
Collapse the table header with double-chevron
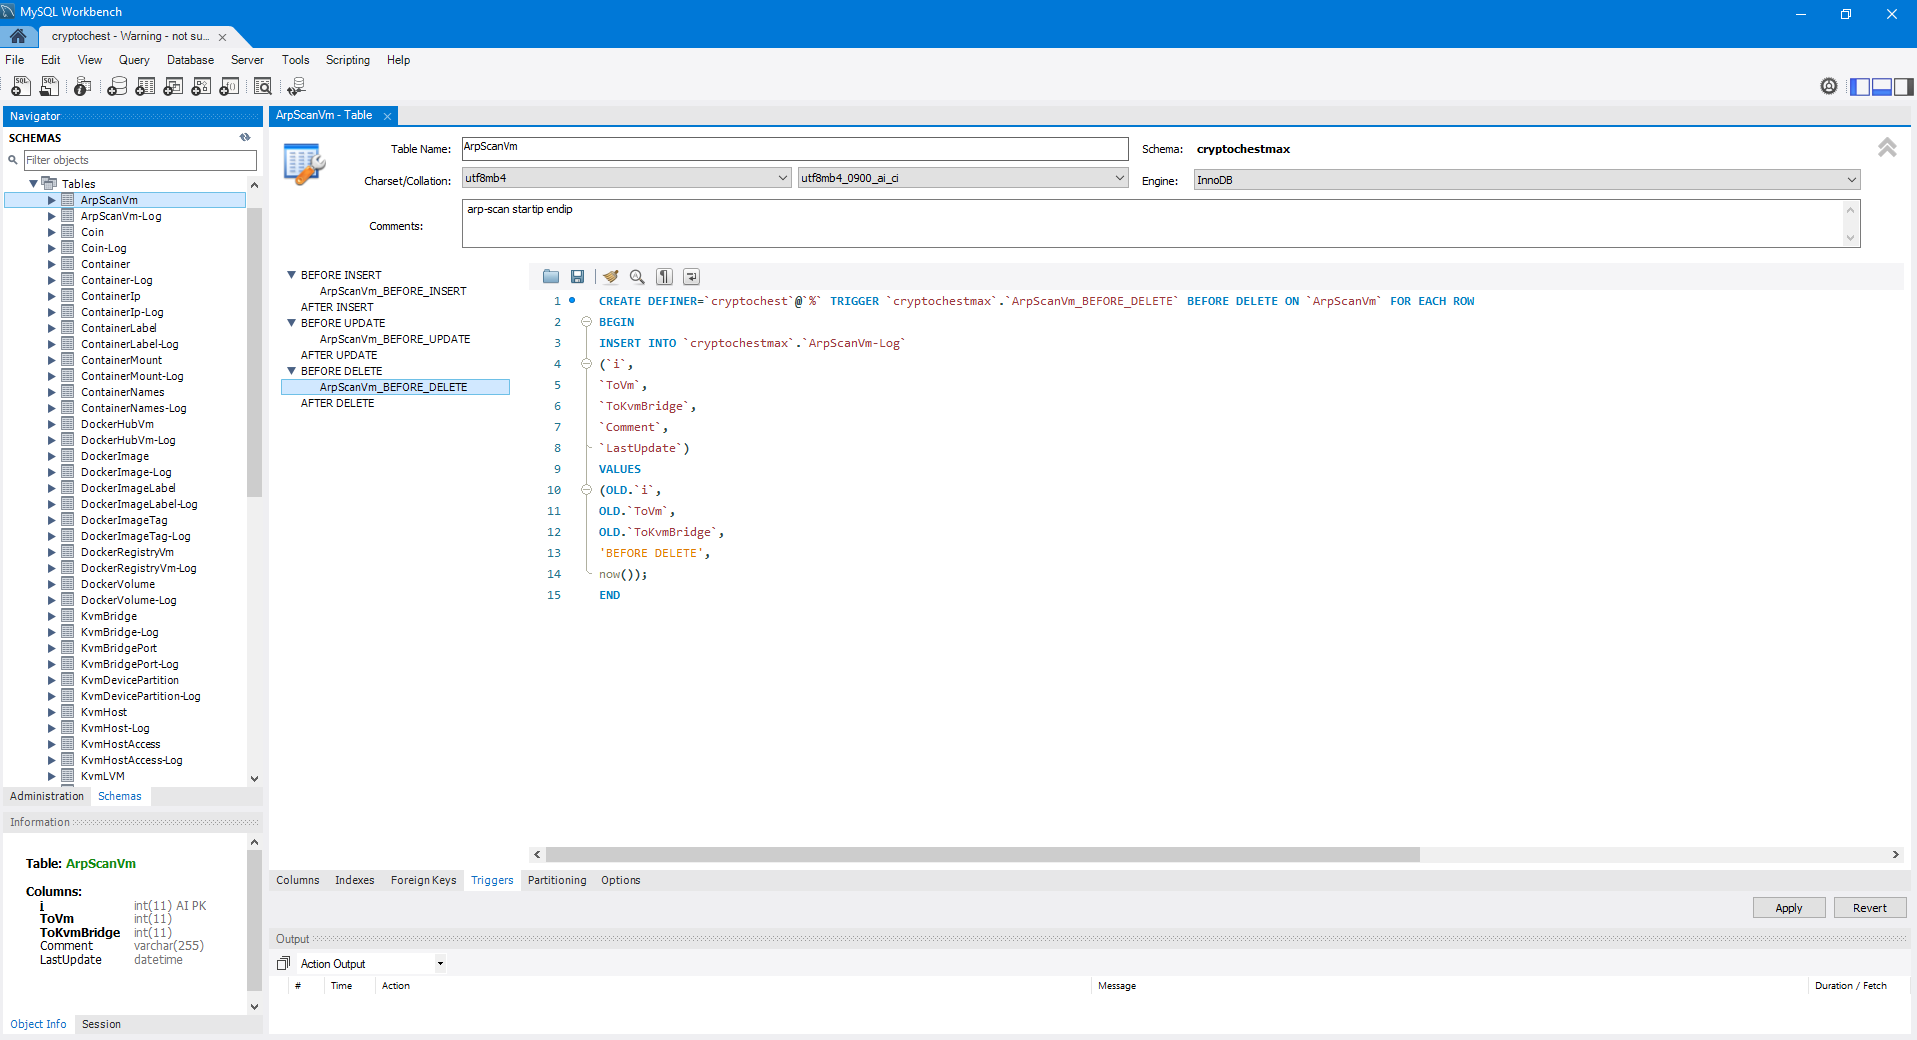pyautogui.click(x=1887, y=148)
